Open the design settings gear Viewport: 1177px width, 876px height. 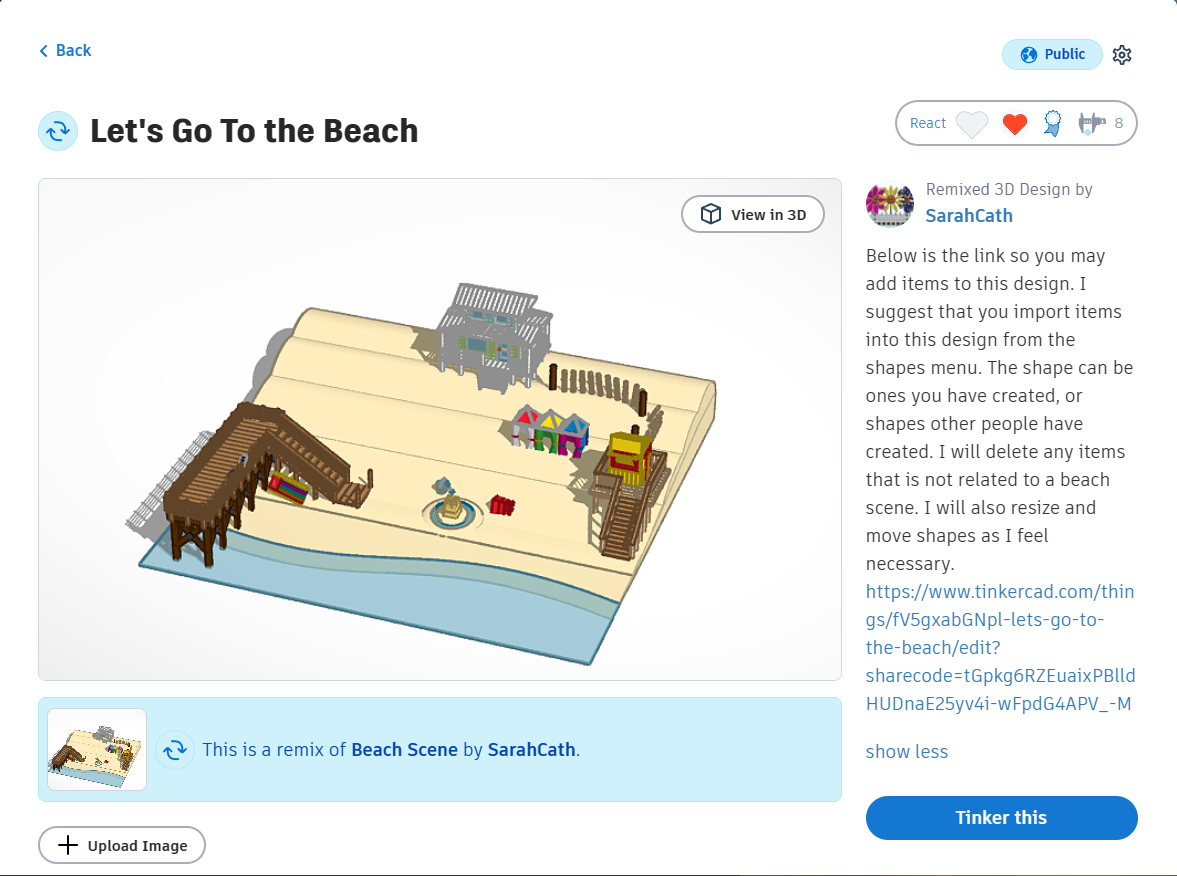[1121, 55]
